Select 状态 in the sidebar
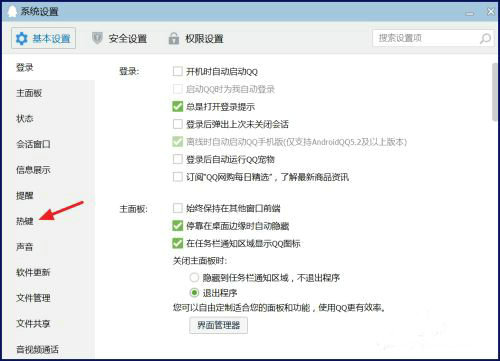 49,119
